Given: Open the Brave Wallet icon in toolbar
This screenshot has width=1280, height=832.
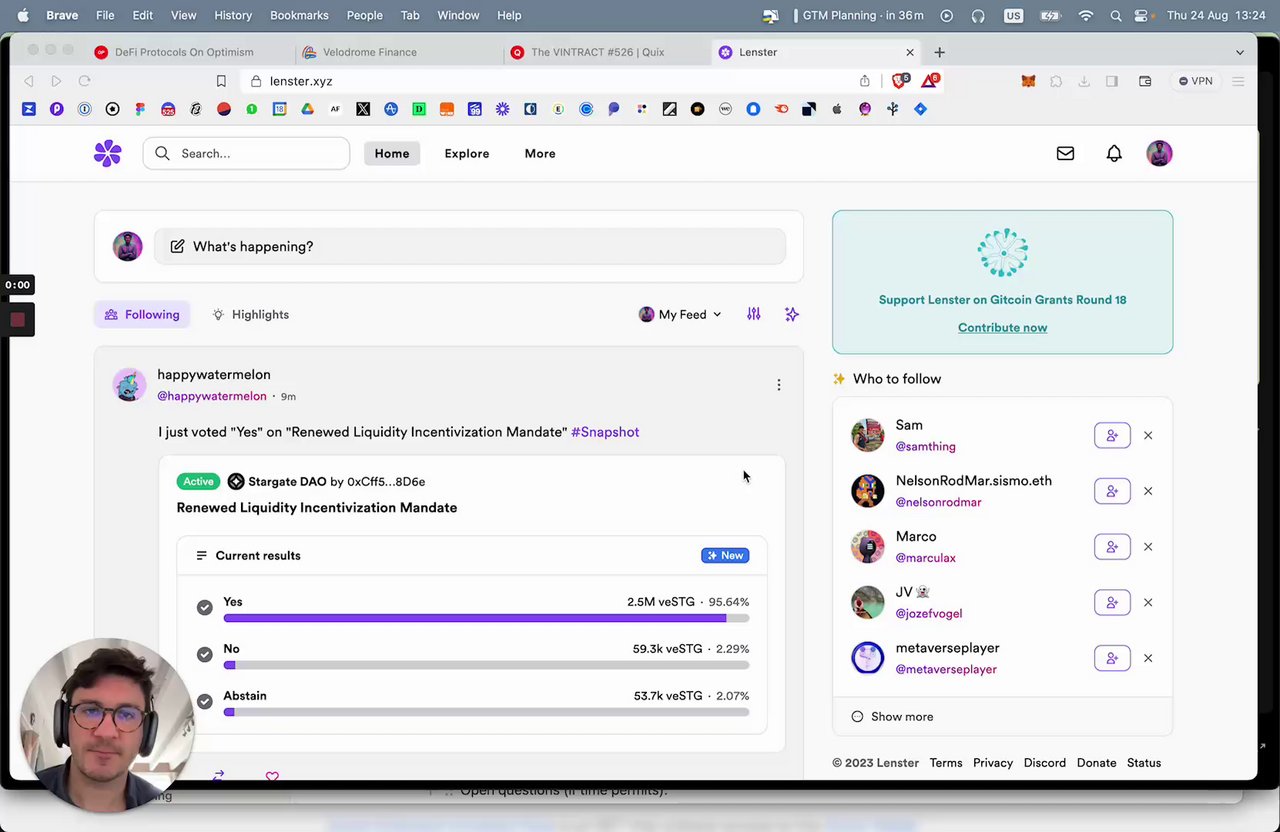Looking at the screenshot, I should (x=1145, y=81).
